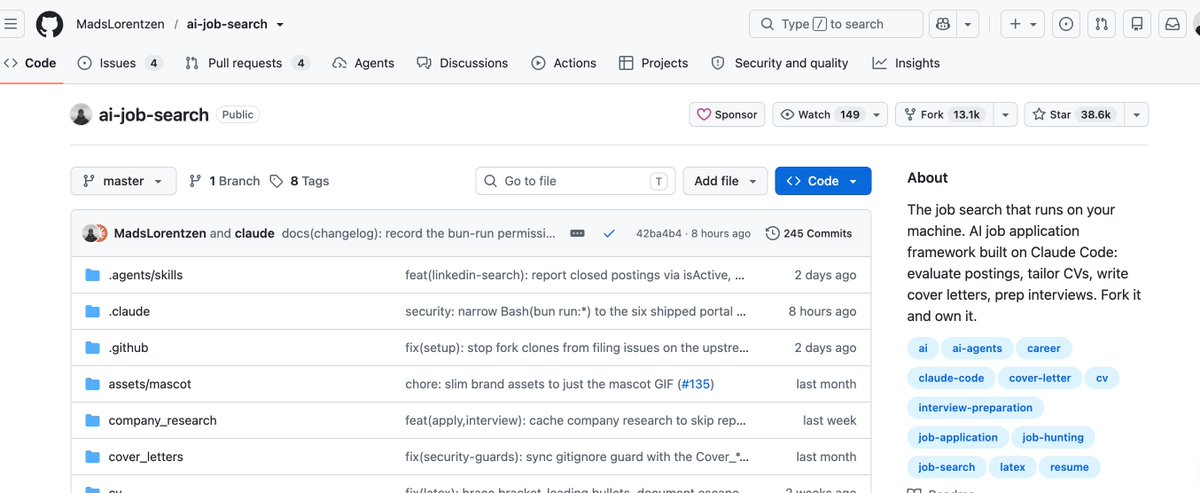This screenshot has height=493, width=1200.
Task: Click the .github folder icon
Action: tap(93, 348)
